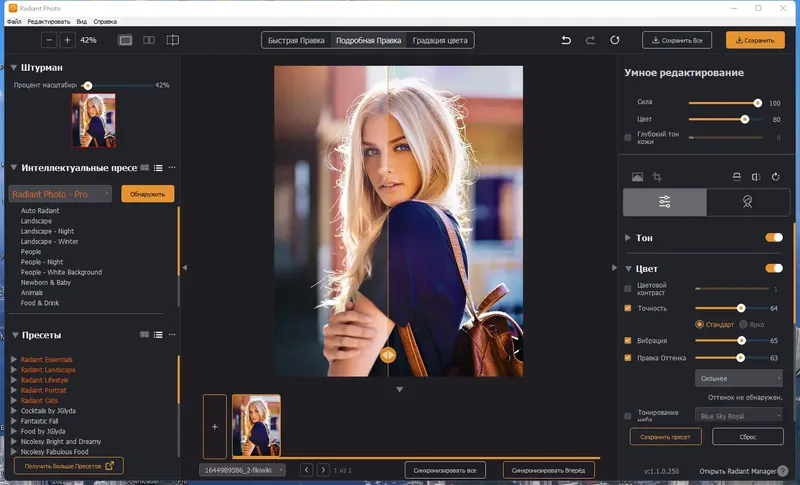Open the Справка menu
The image size is (800, 485).
click(105, 21)
